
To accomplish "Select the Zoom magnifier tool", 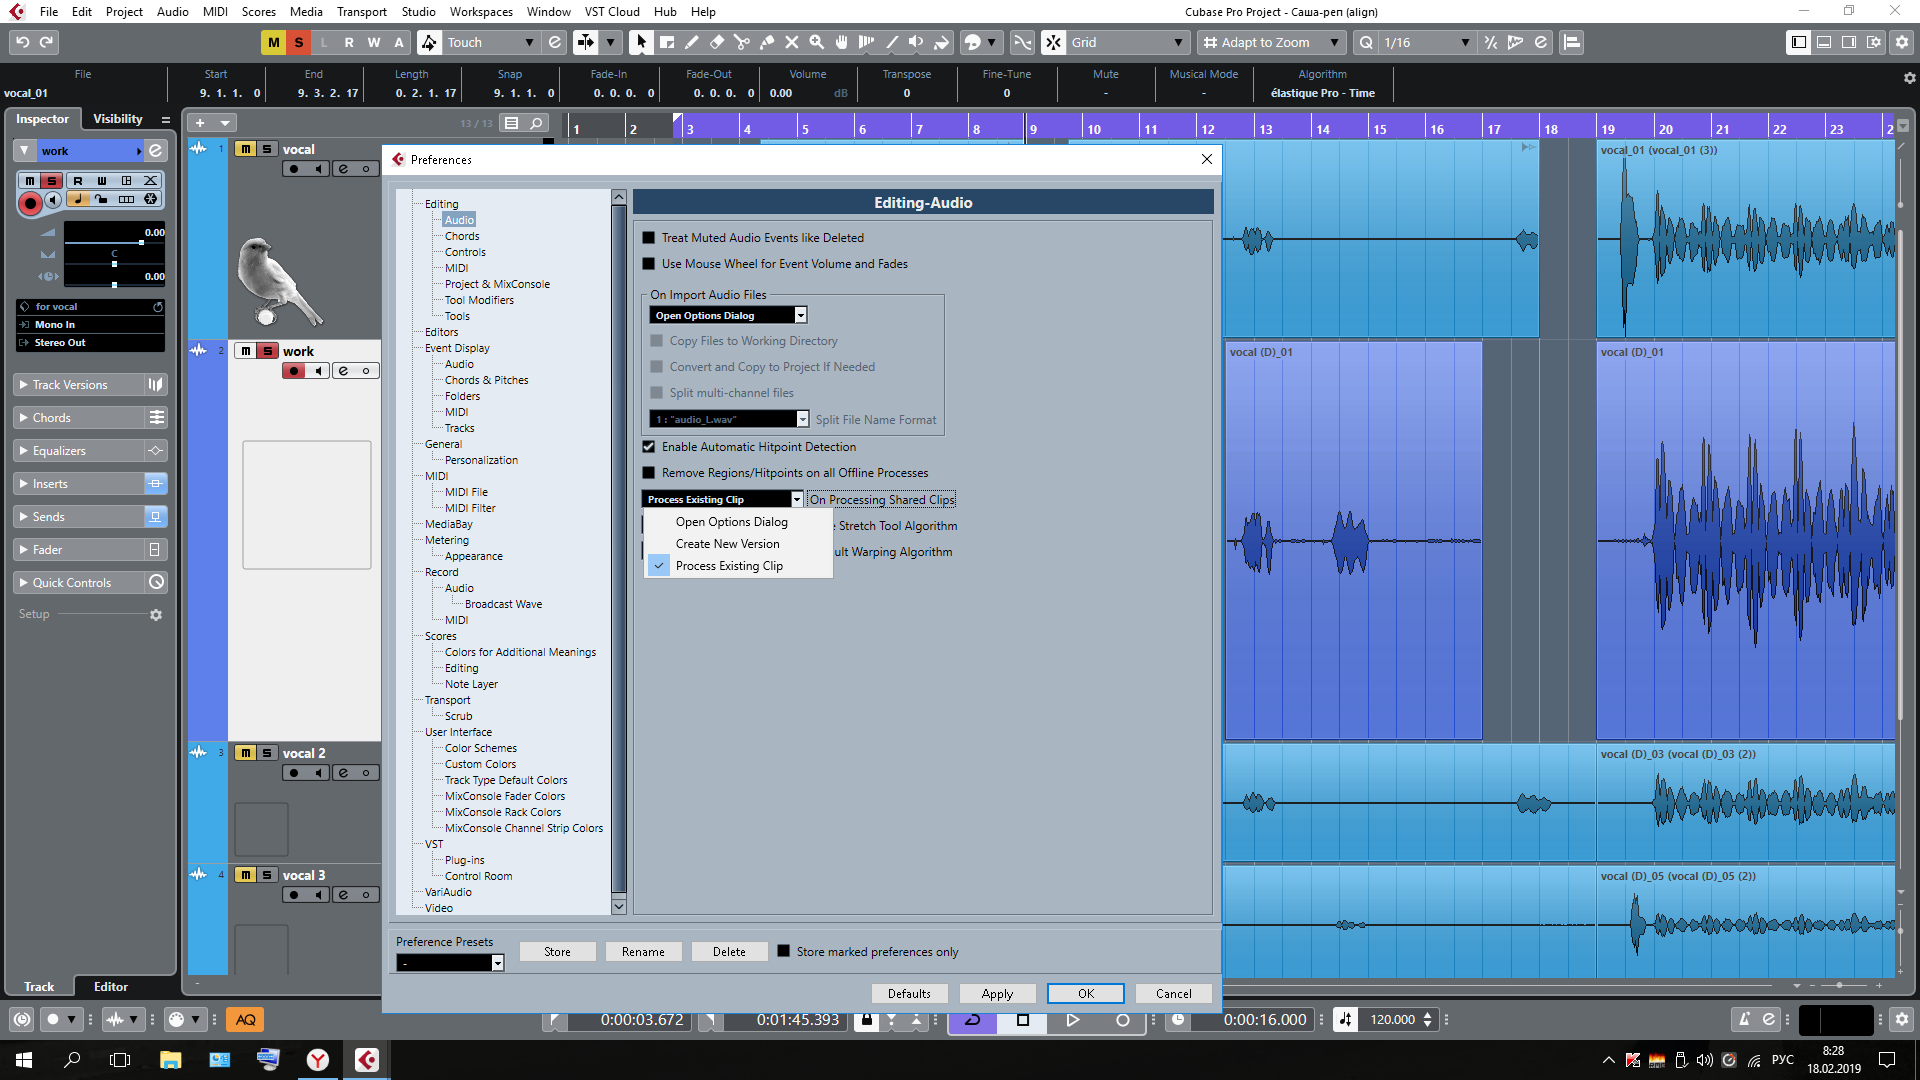I will (x=816, y=42).
